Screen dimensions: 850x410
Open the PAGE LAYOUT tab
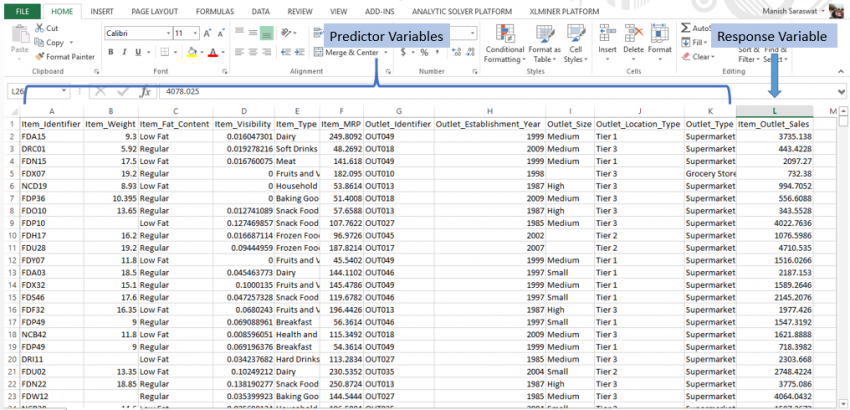tap(155, 10)
